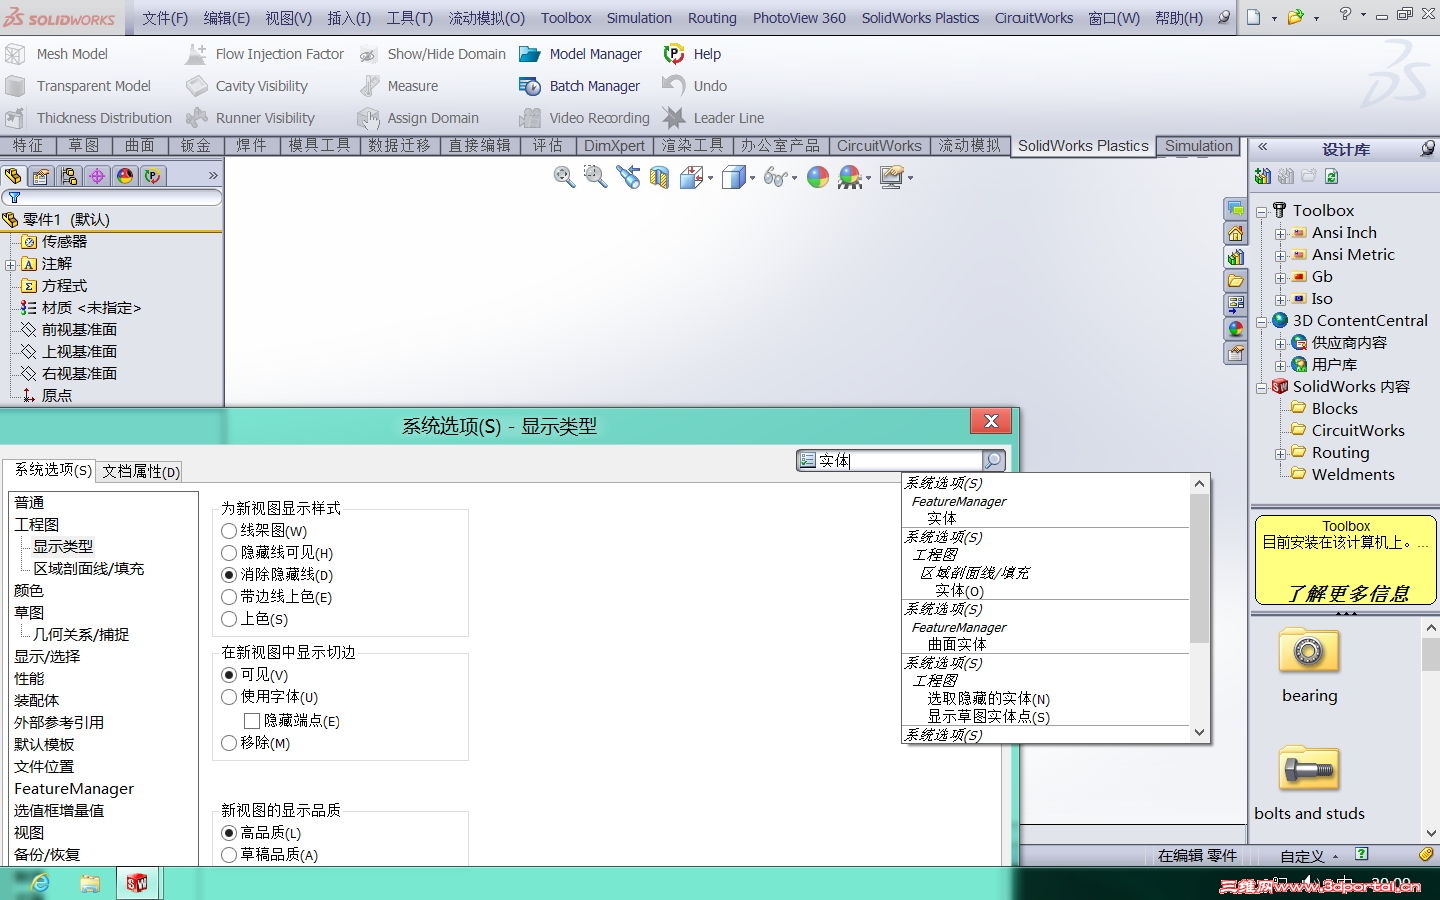Open the DimXpertManager crosshair tab
1440x900 pixels.
(97, 176)
